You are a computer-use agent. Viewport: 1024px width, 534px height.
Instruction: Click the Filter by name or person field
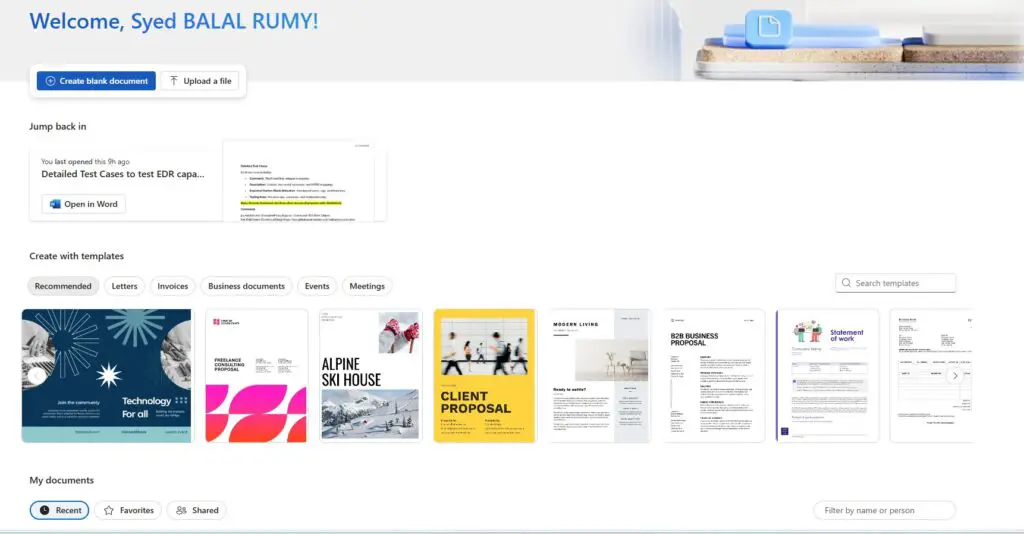[884, 510]
